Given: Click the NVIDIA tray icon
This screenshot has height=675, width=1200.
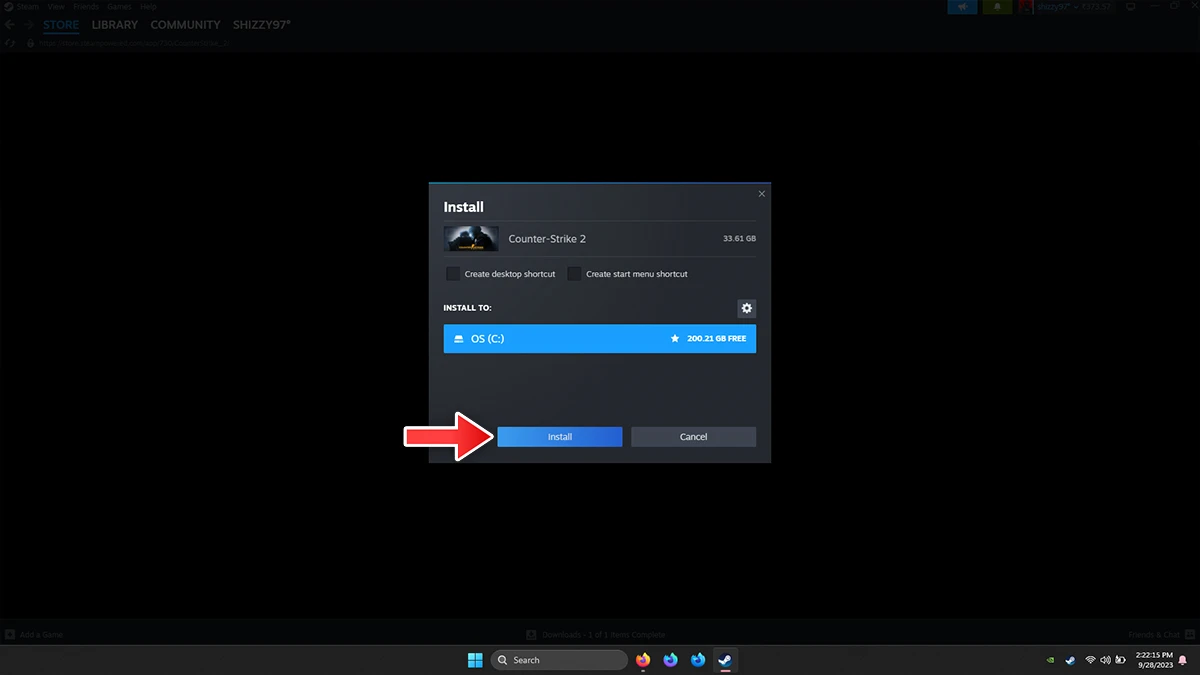Looking at the screenshot, I should (1049, 660).
